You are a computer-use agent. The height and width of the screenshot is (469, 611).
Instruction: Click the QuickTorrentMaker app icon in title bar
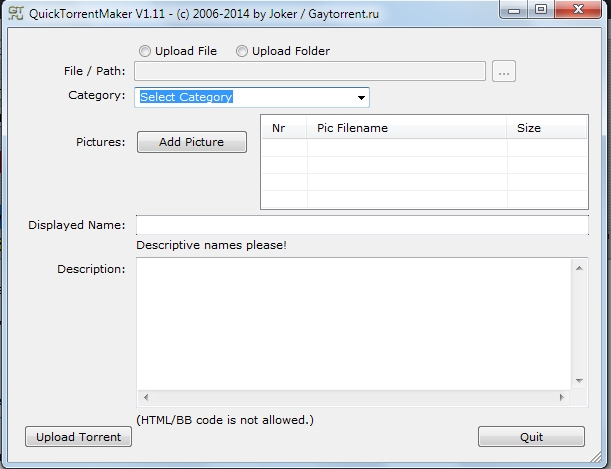(x=14, y=10)
